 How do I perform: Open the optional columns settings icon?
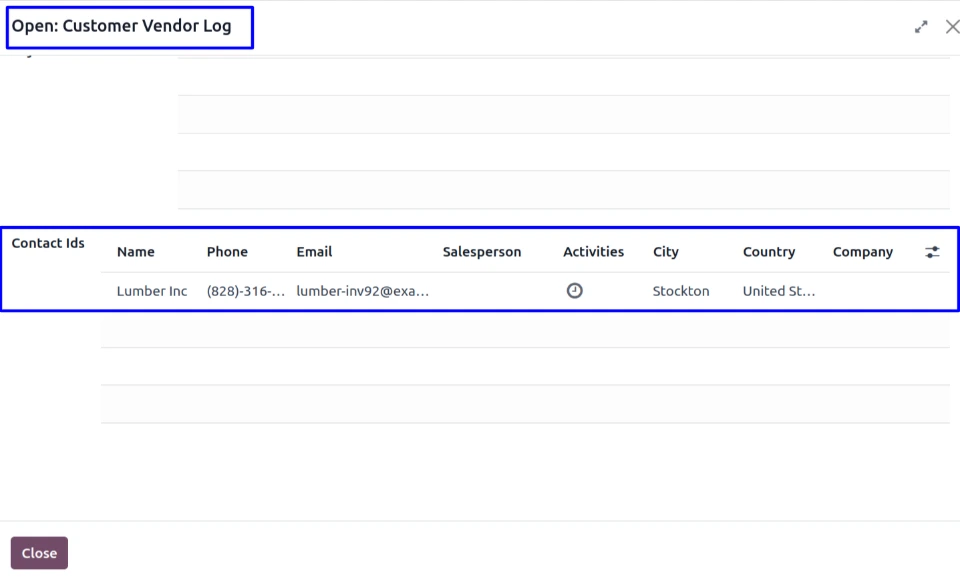(x=932, y=252)
